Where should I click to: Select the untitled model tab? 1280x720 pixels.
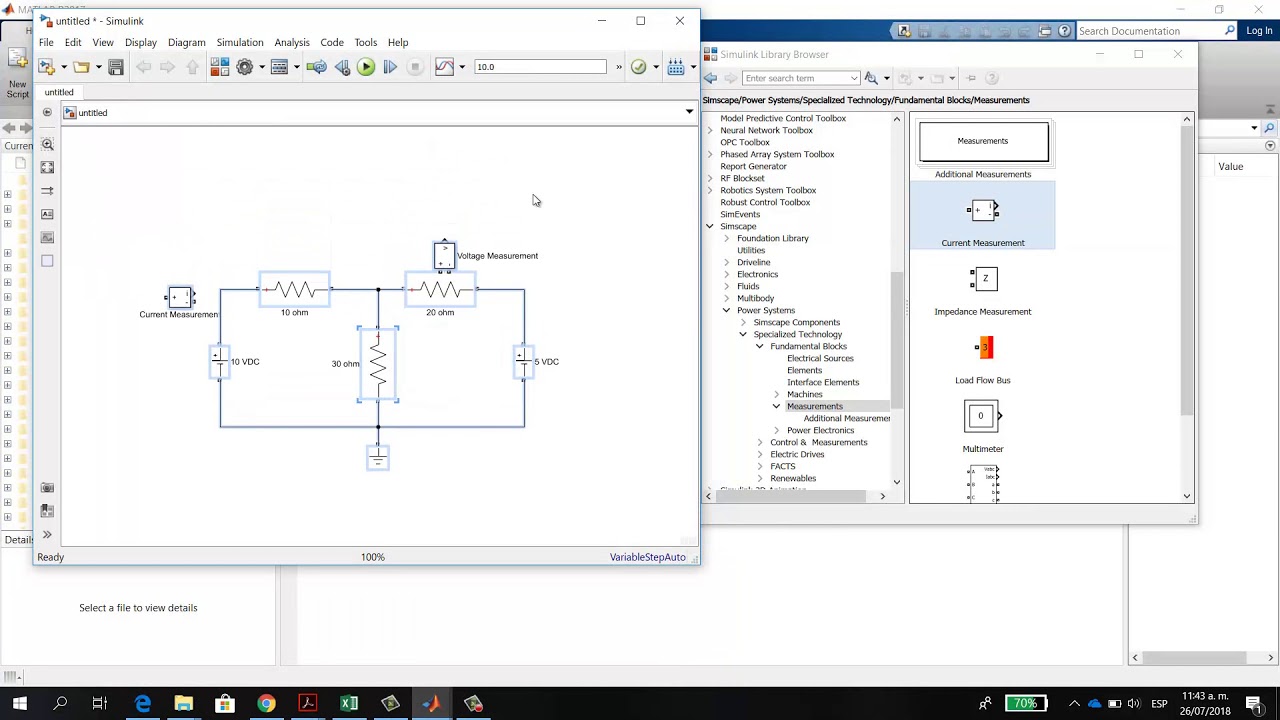click(x=59, y=92)
